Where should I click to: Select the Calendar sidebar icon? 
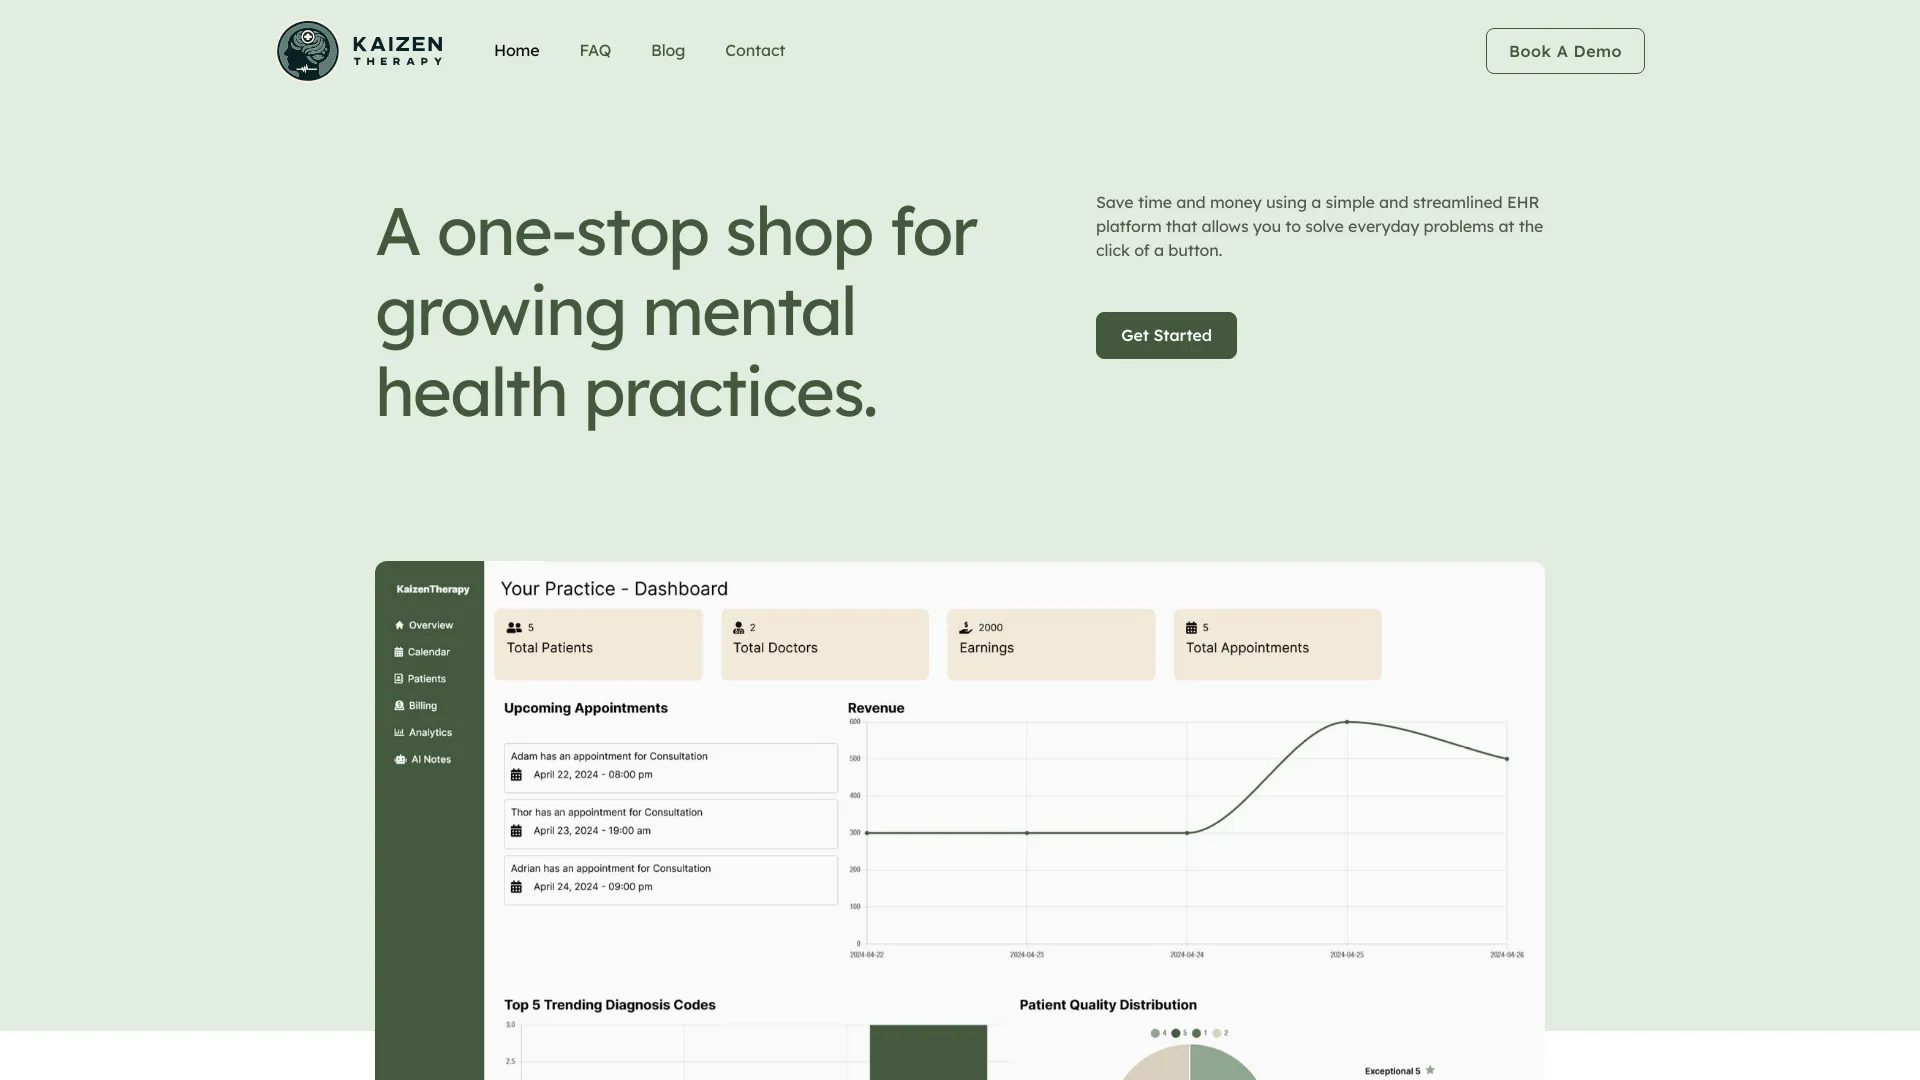point(400,653)
